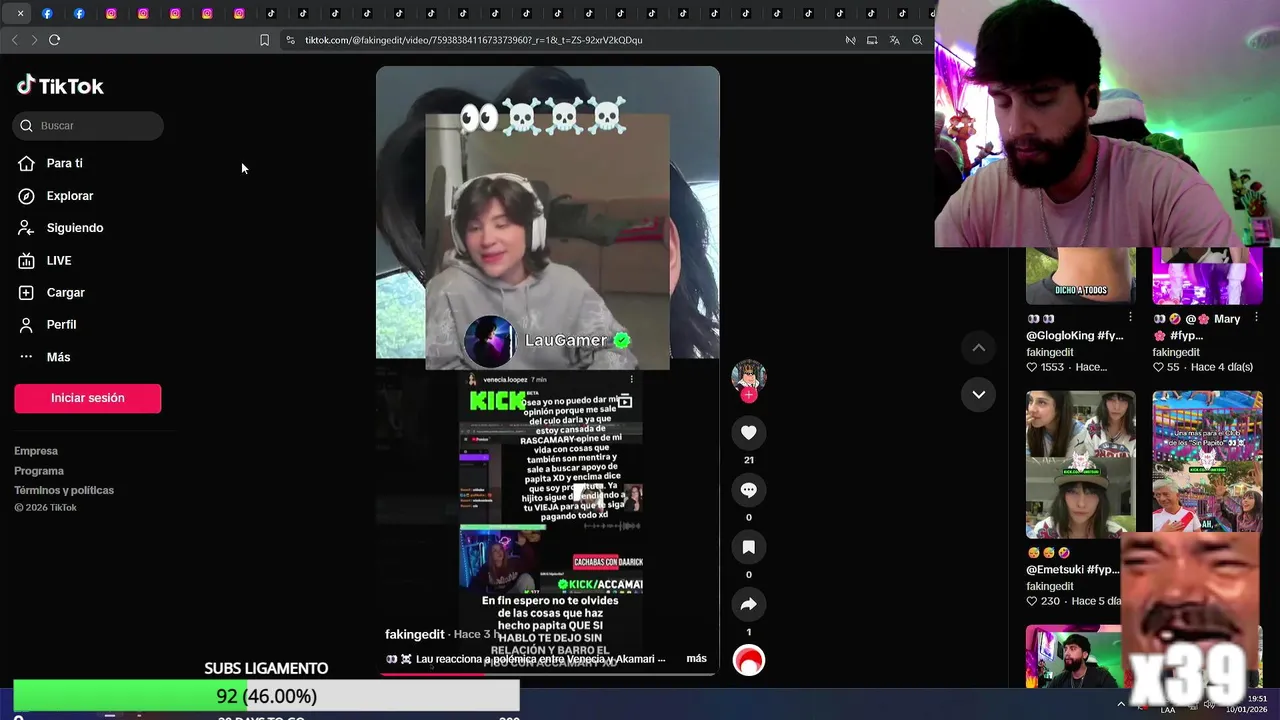
Task: Open the creator avatar beside the video
Action: 748,375
